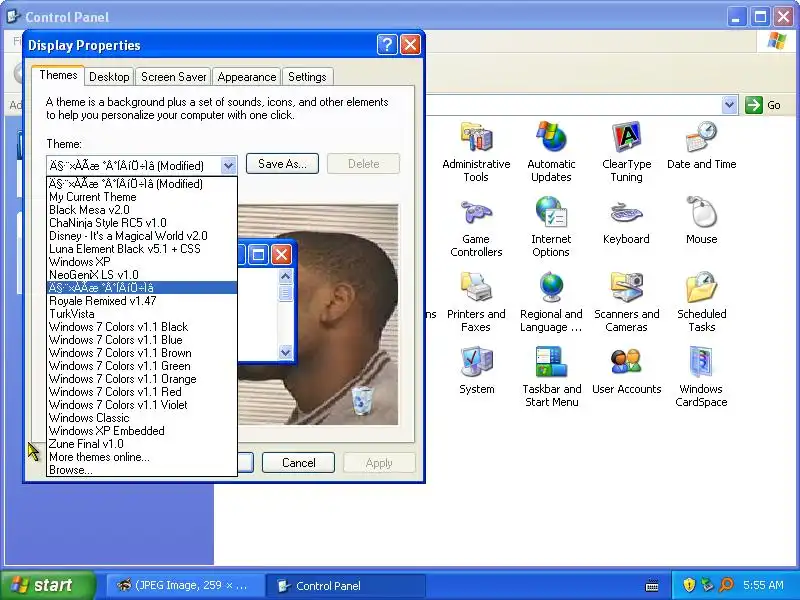Select TurkVista theme

tap(142, 314)
